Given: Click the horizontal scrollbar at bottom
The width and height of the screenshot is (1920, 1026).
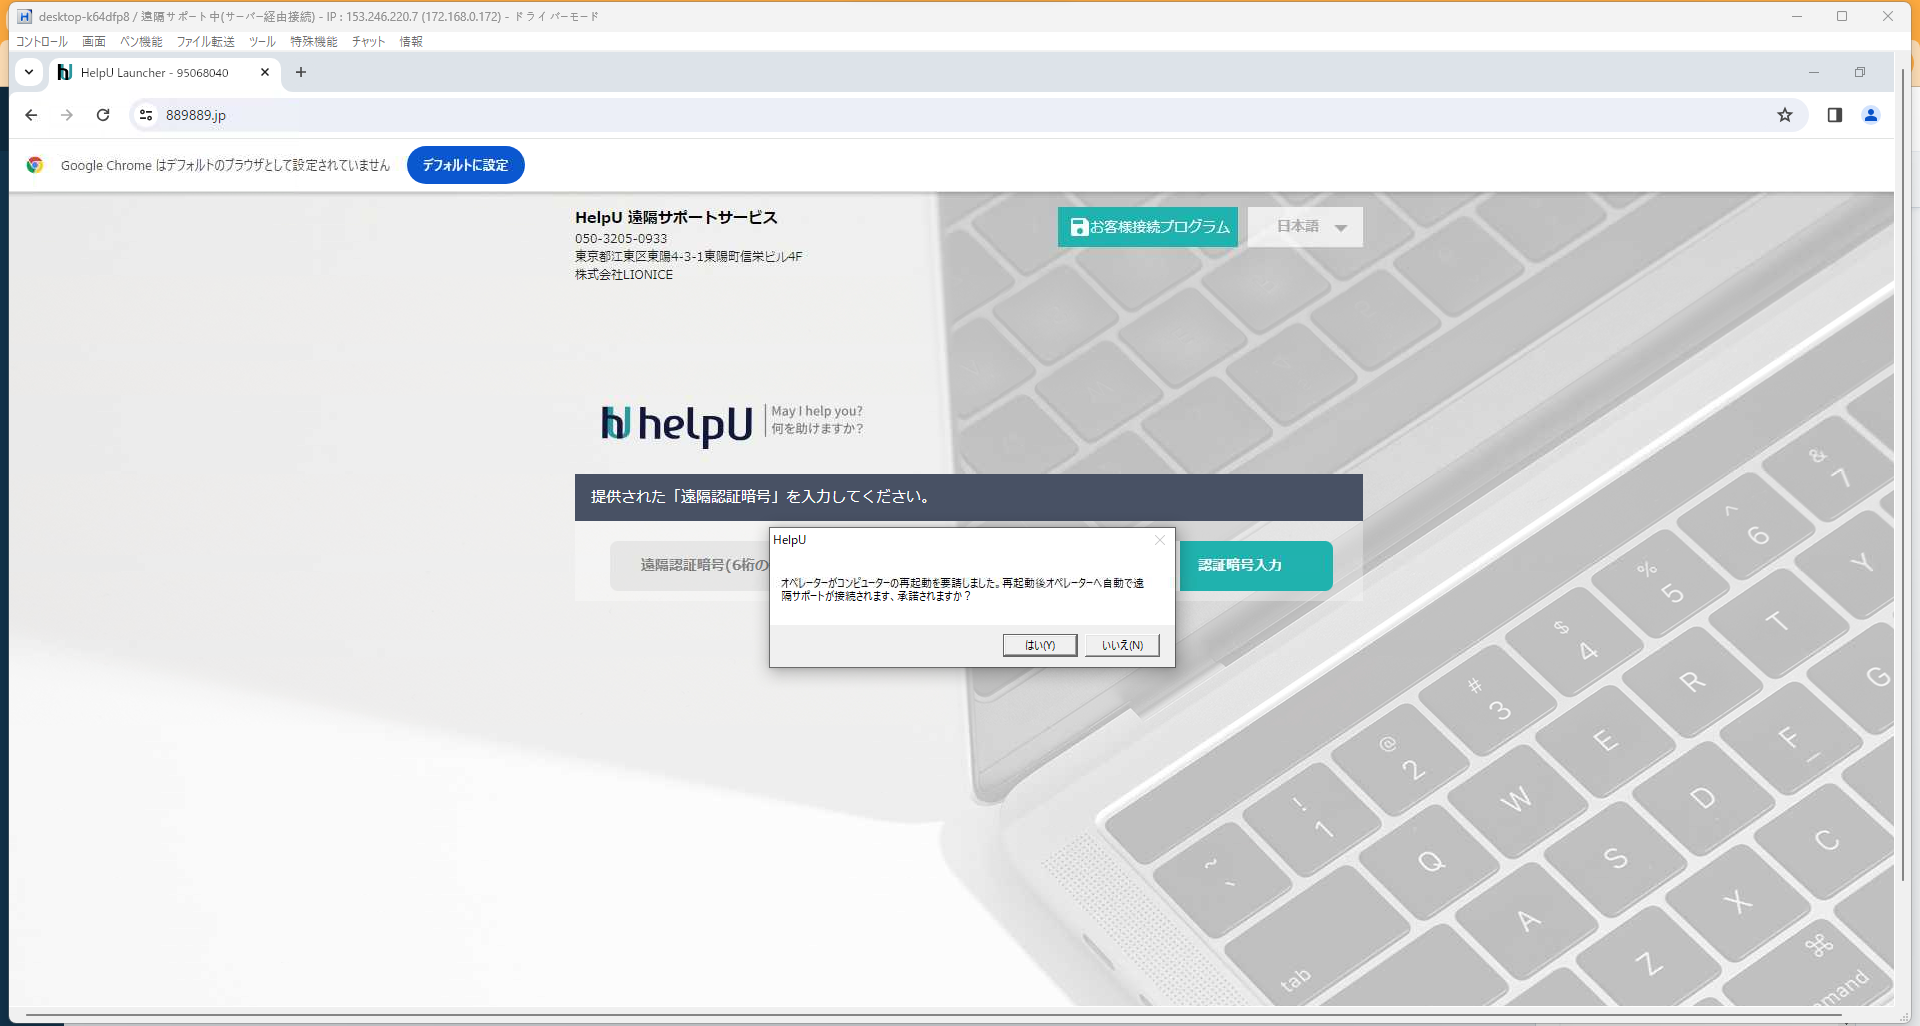Looking at the screenshot, I should (935, 1016).
